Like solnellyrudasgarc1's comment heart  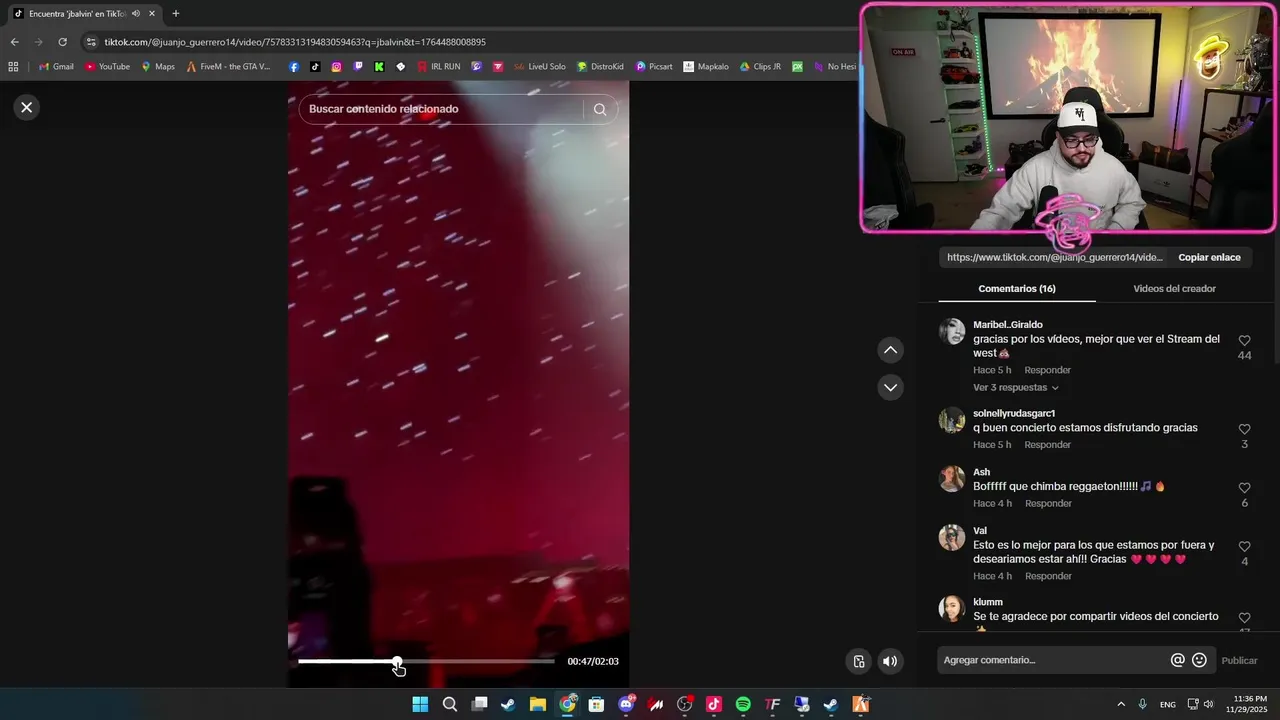click(x=1244, y=430)
